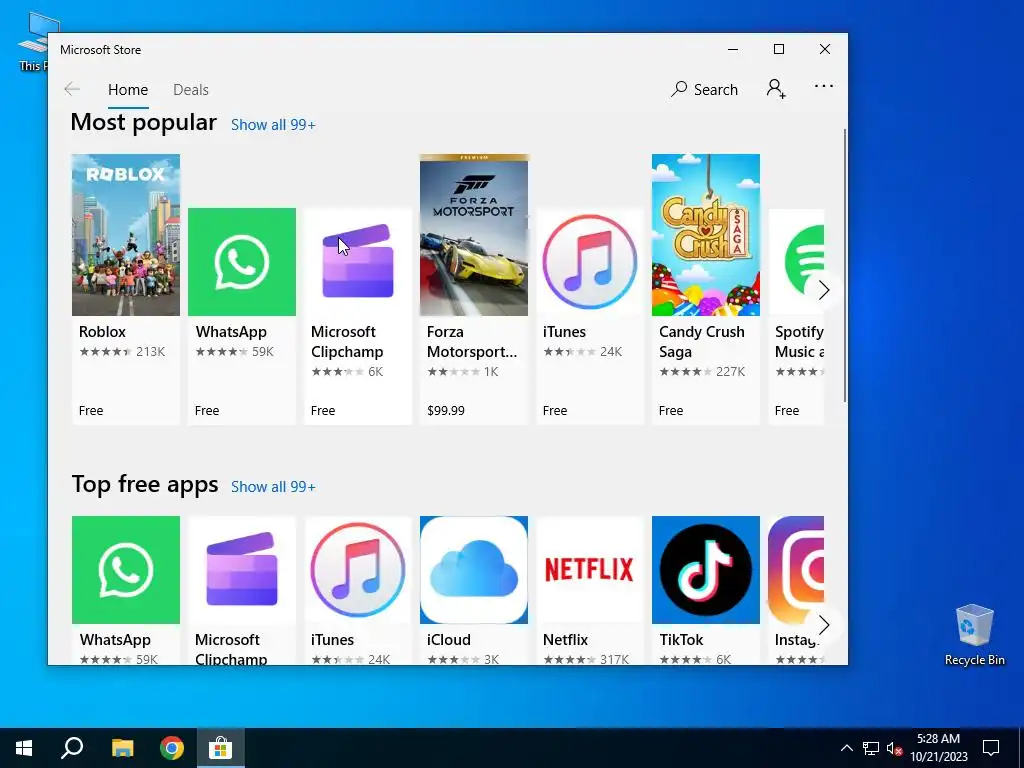Open taskbar search magnifier
The height and width of the screenshot is (768, 1024).
tap(72, 748)
